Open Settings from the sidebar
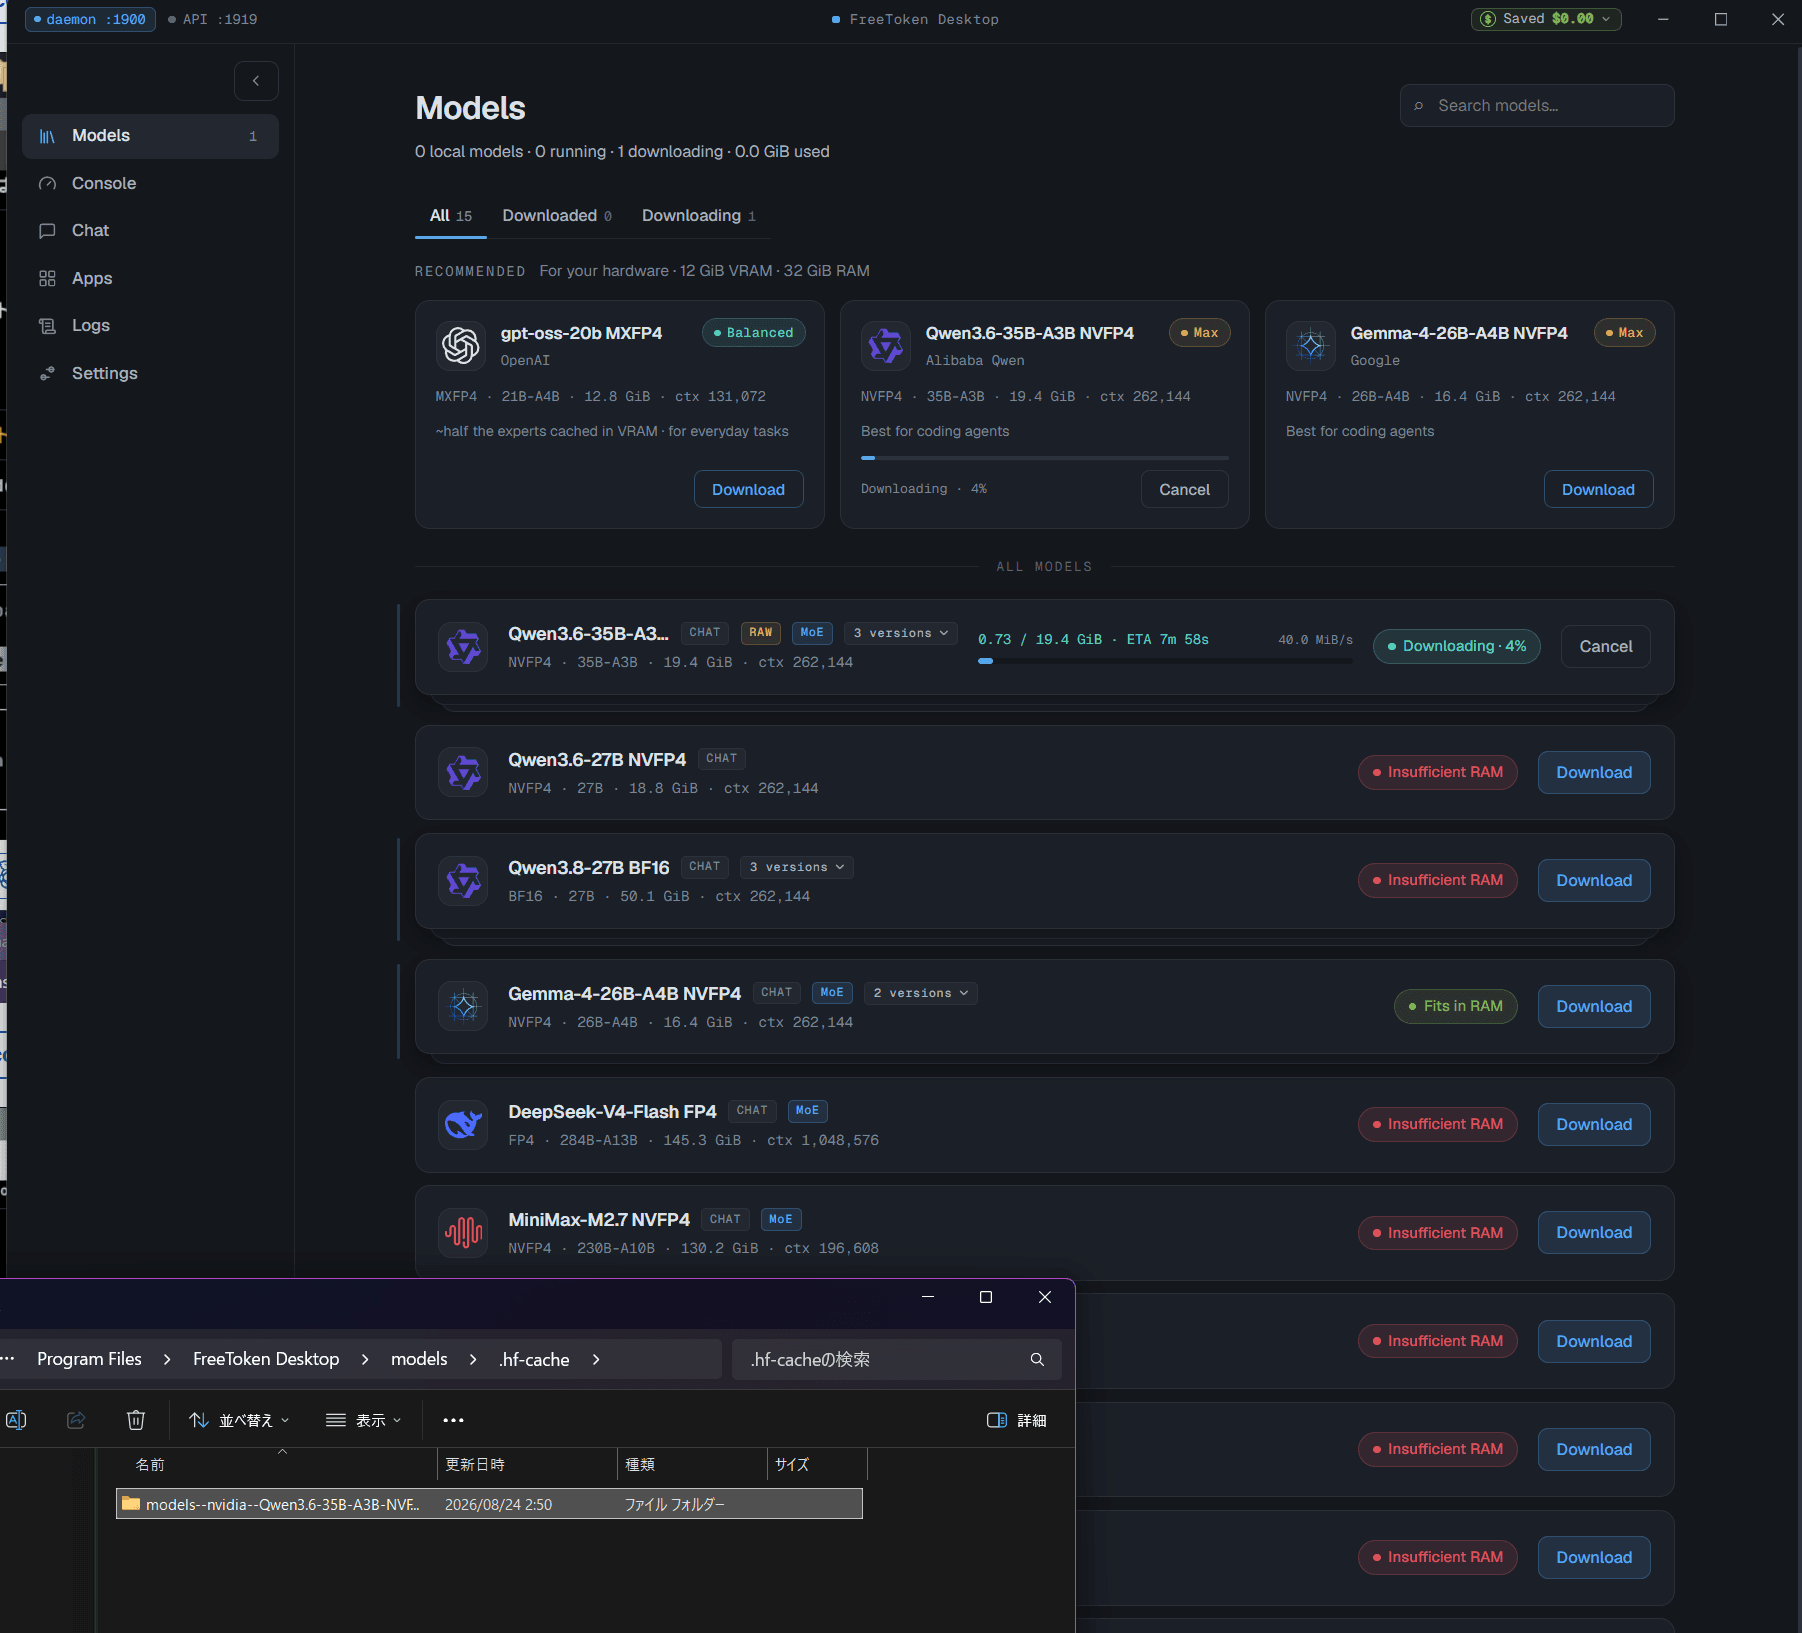This screenshot has height=1633, width=1802. 150,373
